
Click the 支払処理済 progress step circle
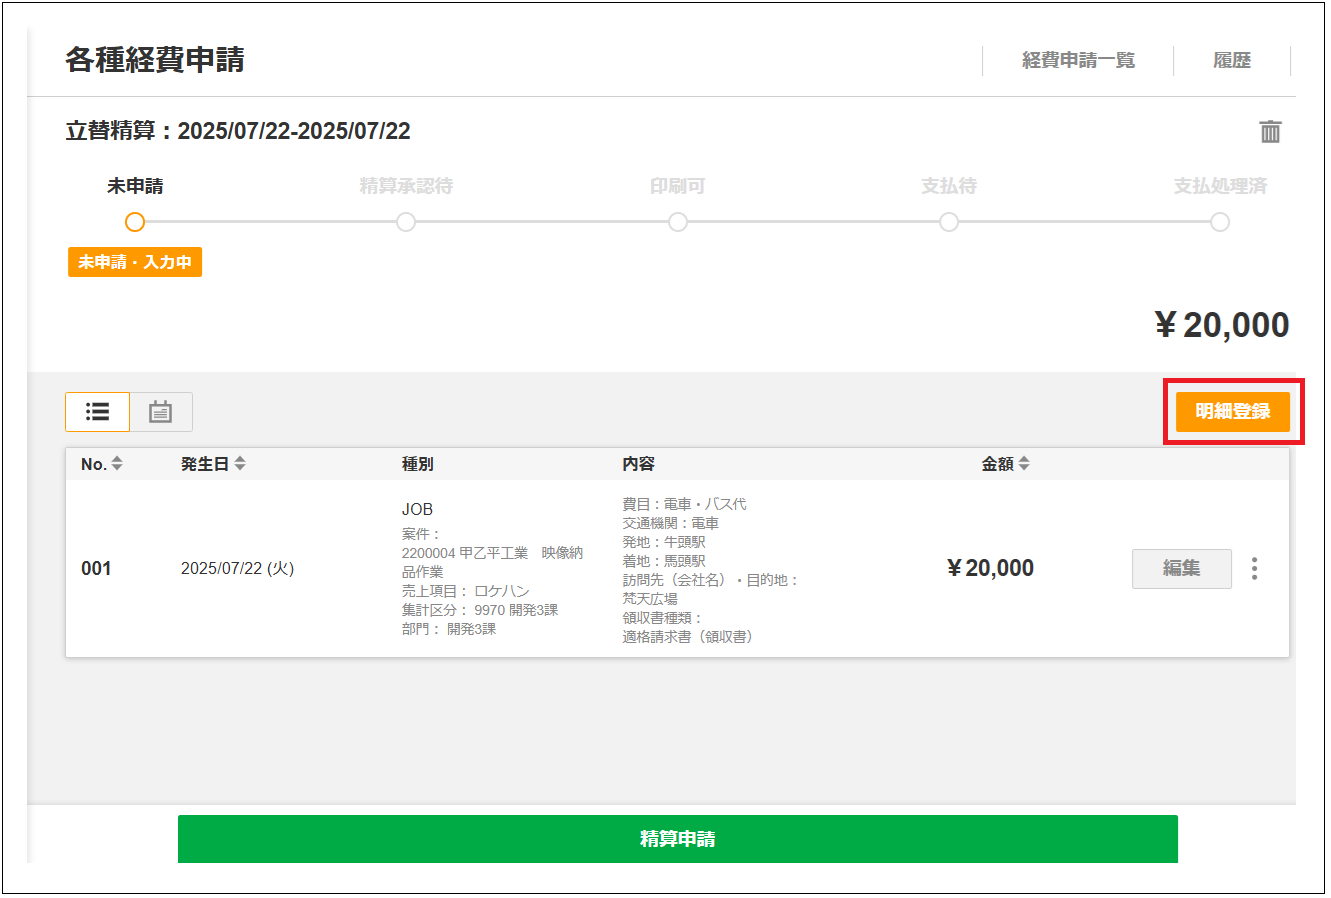(1220, 222)
